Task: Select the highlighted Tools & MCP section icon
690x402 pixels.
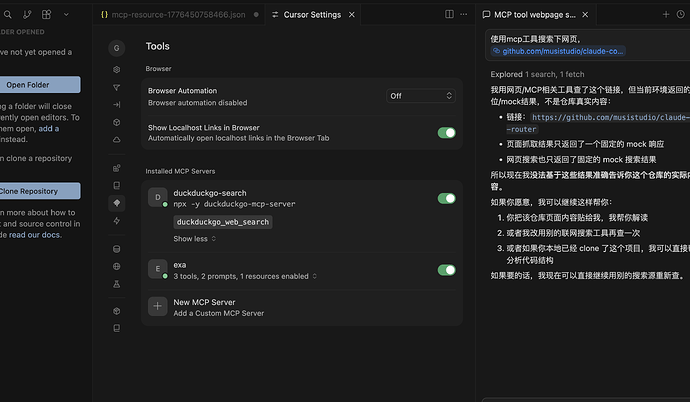Action: tap(117, 203)
